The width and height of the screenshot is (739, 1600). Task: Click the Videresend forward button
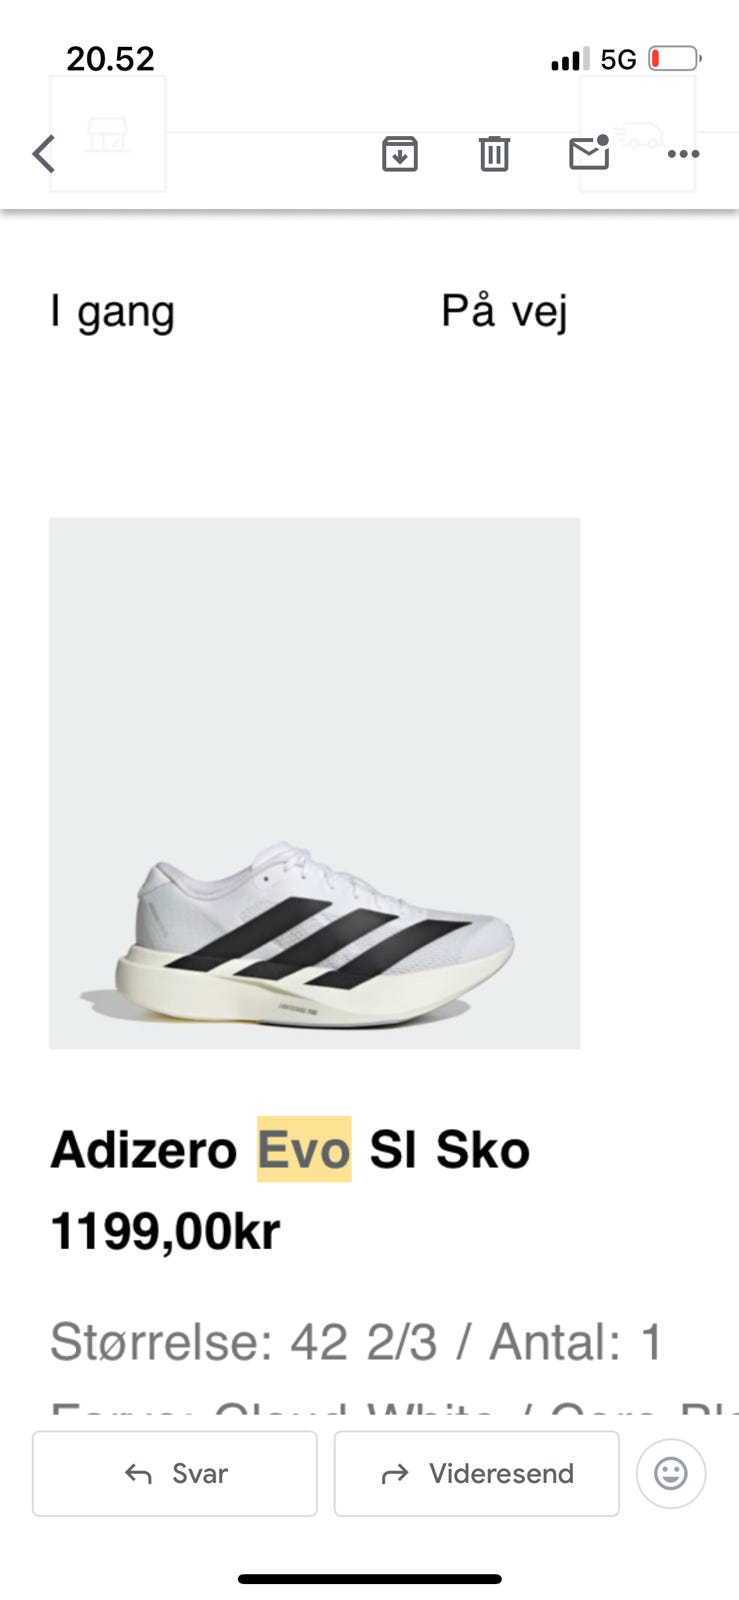point(477,1473)
